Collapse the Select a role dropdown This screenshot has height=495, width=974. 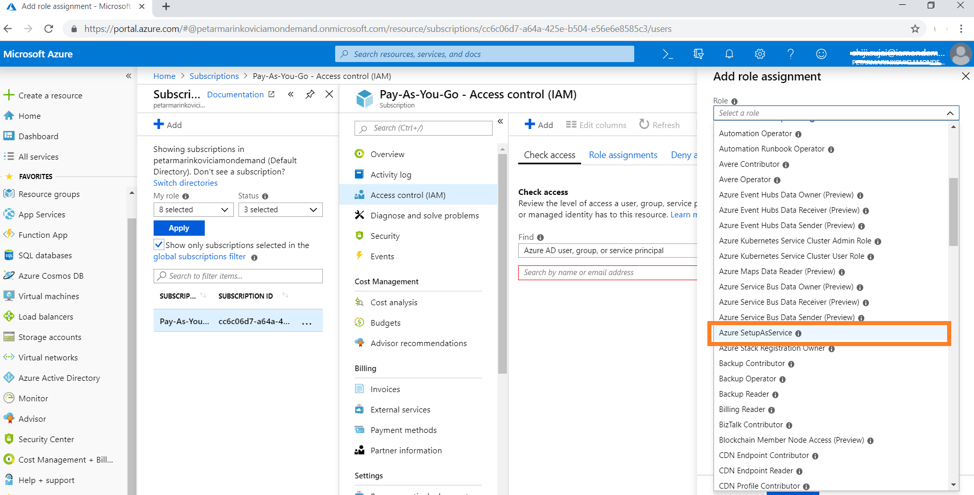point(949,113)
